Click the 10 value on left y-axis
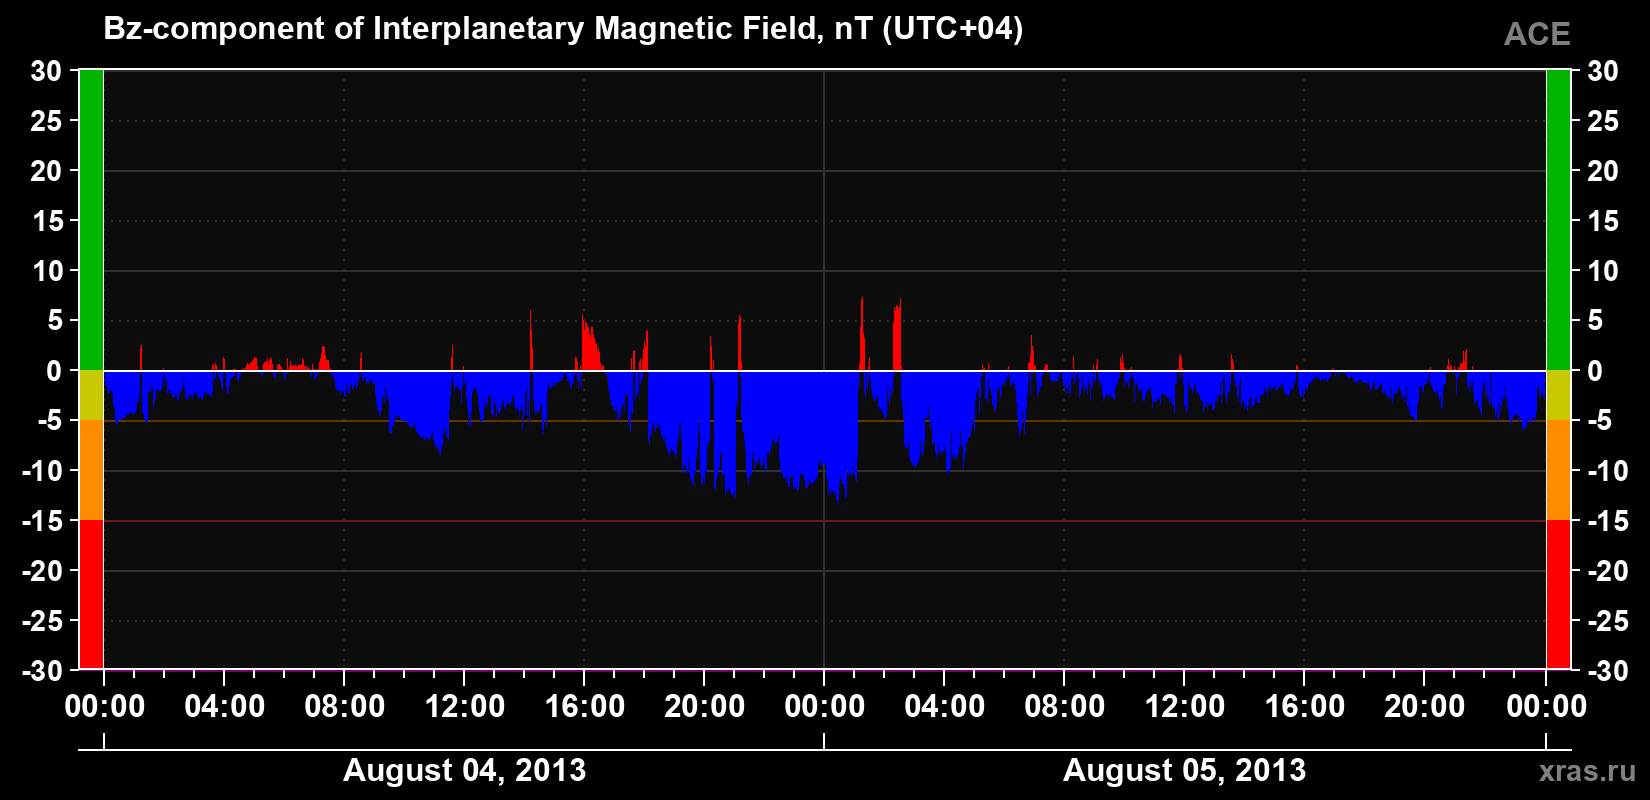 pos(48,271)
